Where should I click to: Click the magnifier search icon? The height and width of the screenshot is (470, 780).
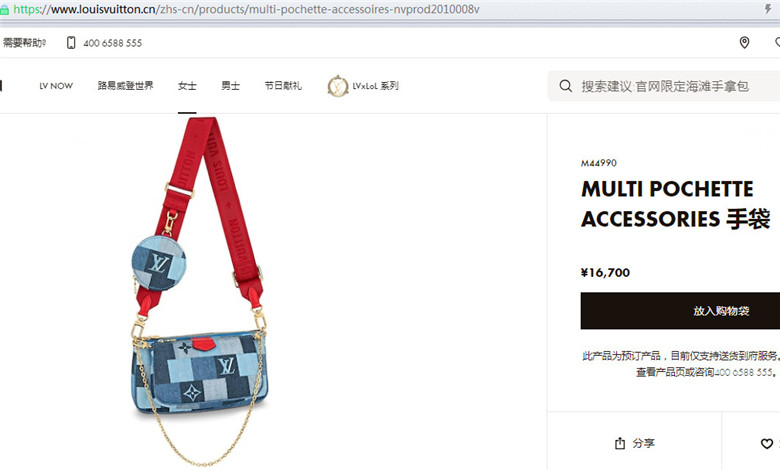click(566, 86)
